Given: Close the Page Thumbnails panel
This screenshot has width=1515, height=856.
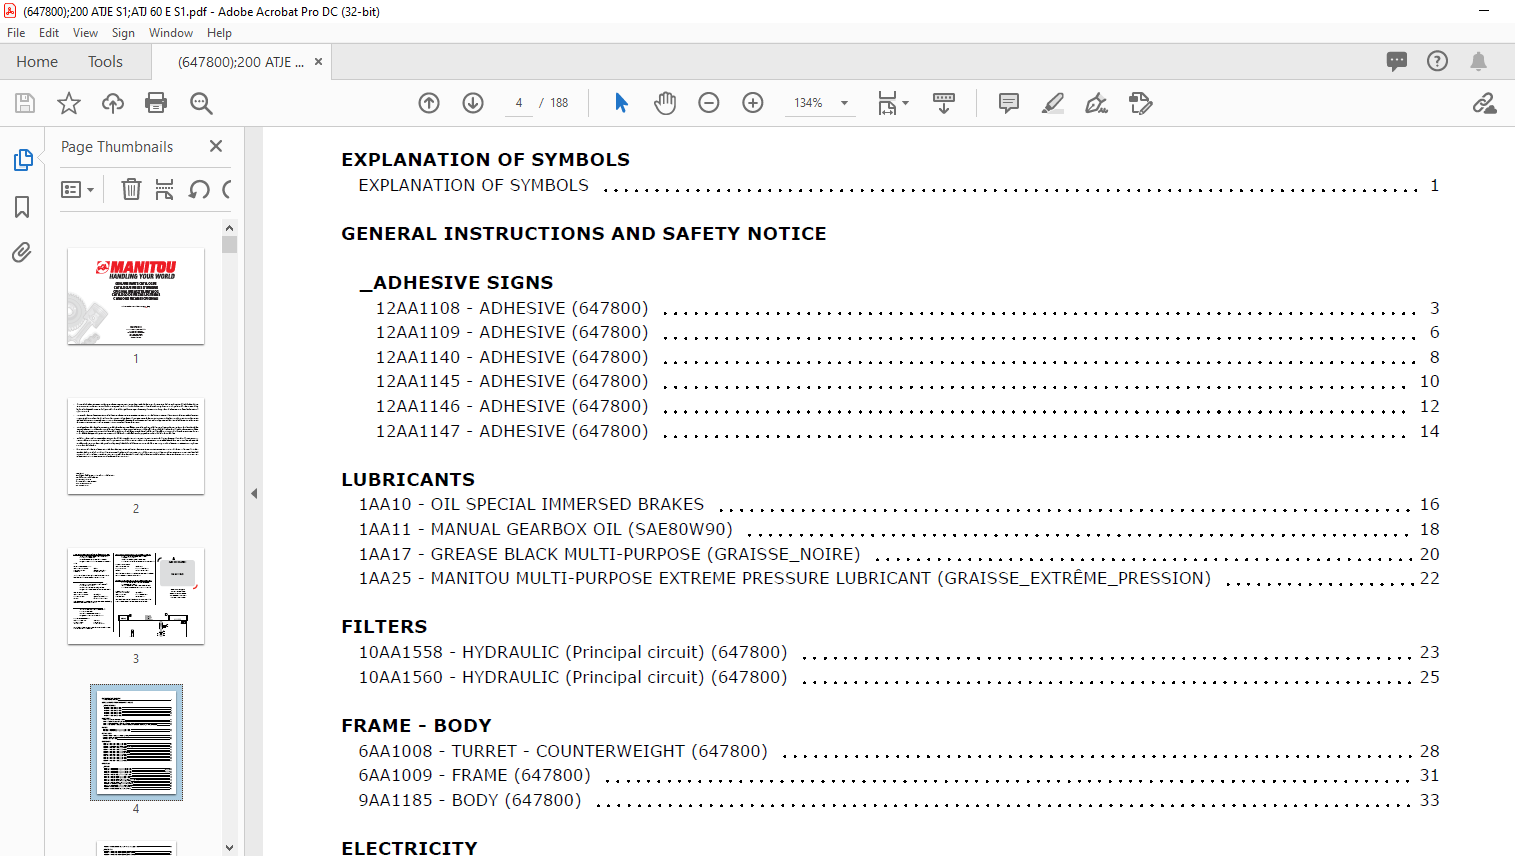Looking at the screenshot, I should [216, 146].
